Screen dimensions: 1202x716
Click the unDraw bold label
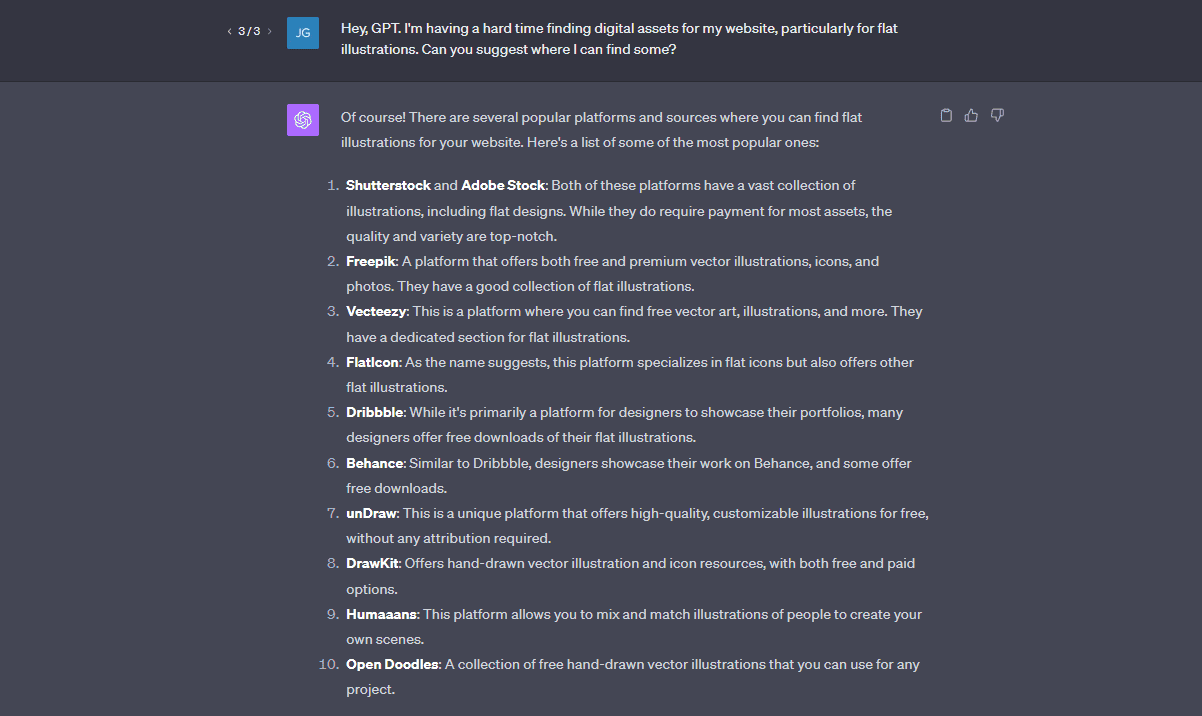click(x=371, y=513)
